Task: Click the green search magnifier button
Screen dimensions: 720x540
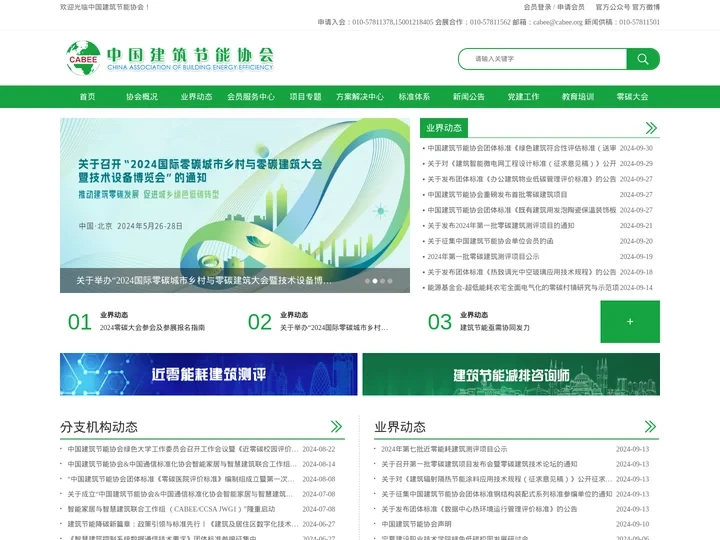Action: [643, 59]
